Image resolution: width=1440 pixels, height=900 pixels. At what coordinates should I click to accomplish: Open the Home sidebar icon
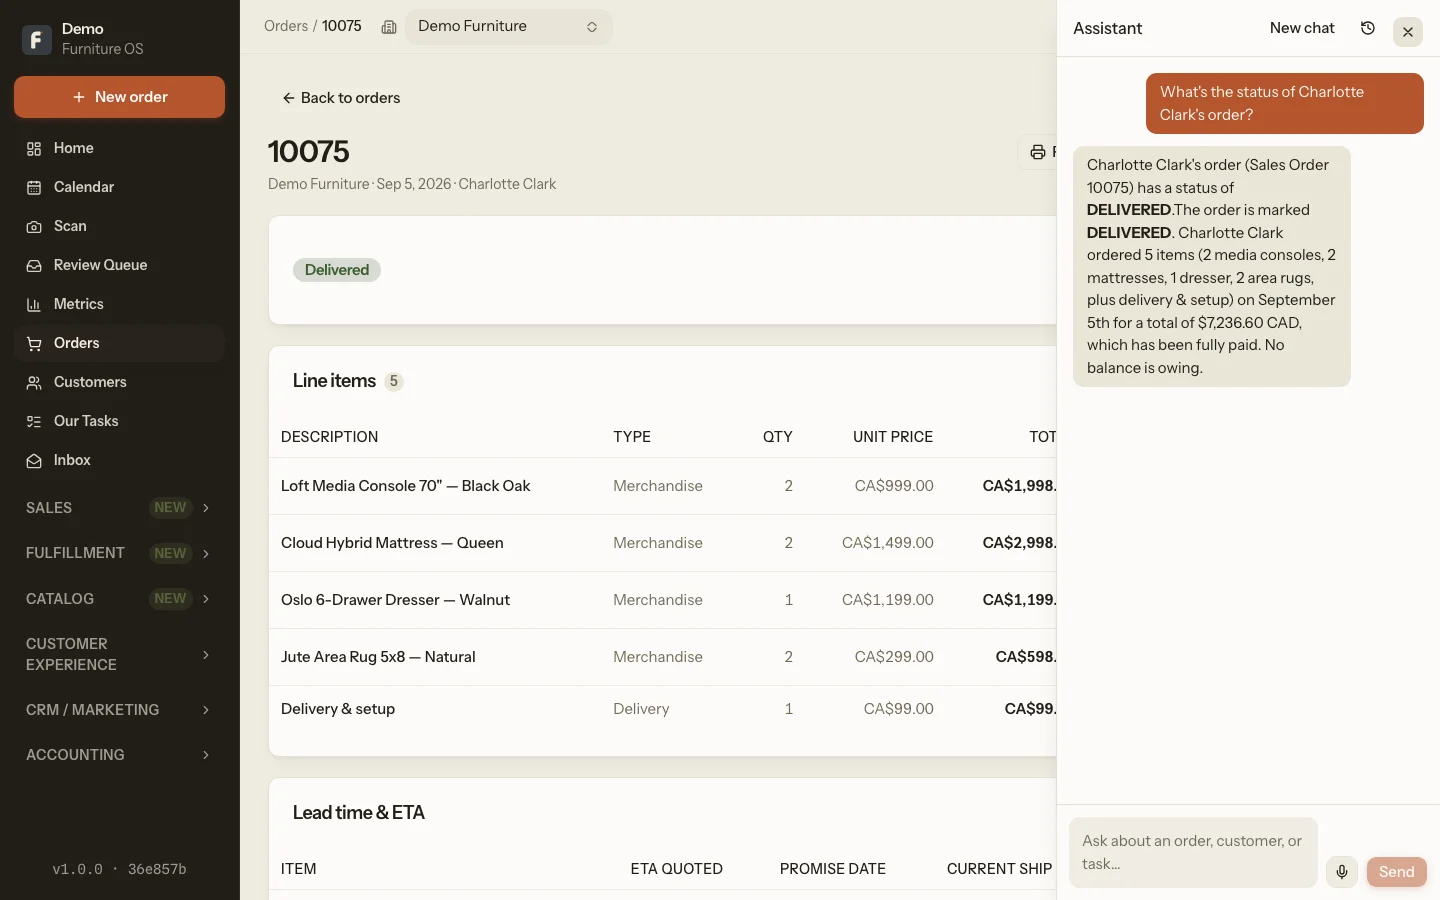[x=34, y=149]
